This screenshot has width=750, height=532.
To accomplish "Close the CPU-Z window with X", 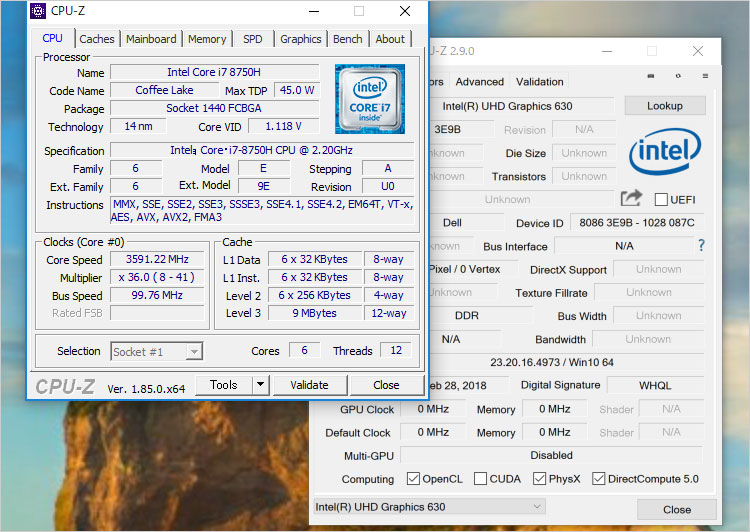I will [405, 11].
